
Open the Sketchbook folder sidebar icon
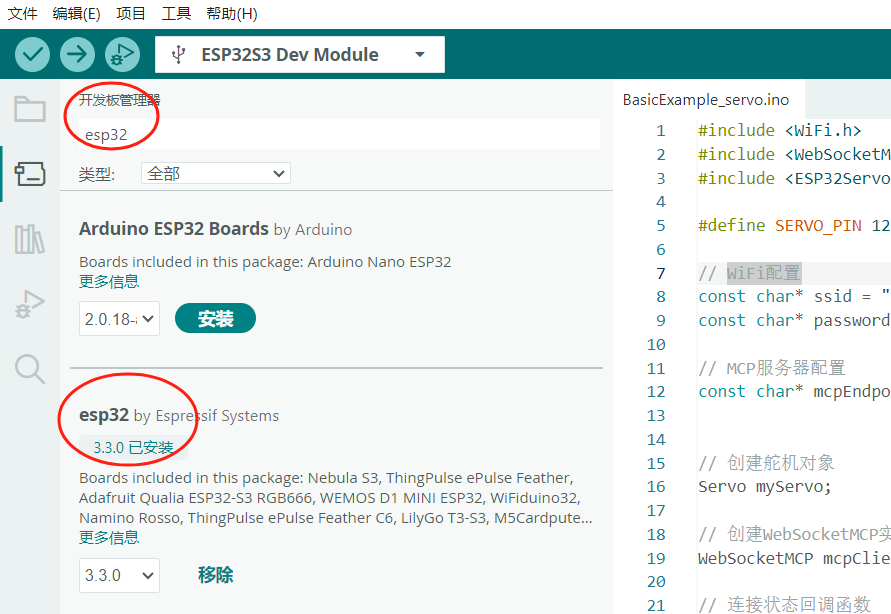tap(30, 108)
